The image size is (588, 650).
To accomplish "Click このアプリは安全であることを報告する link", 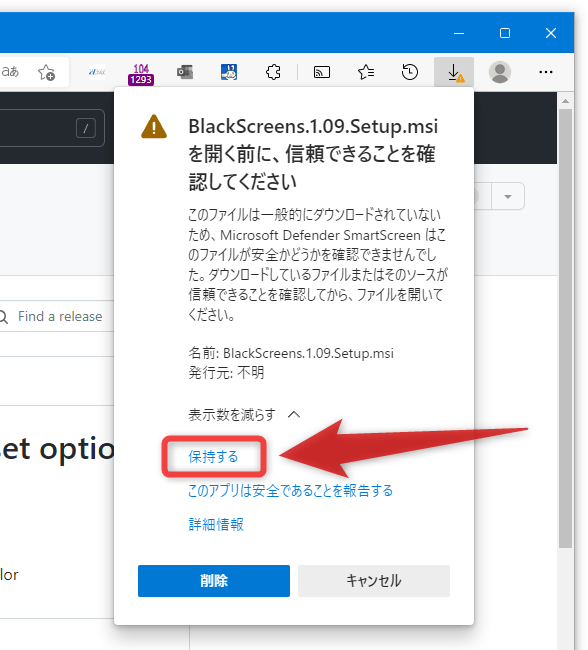I will pos(290,490).
